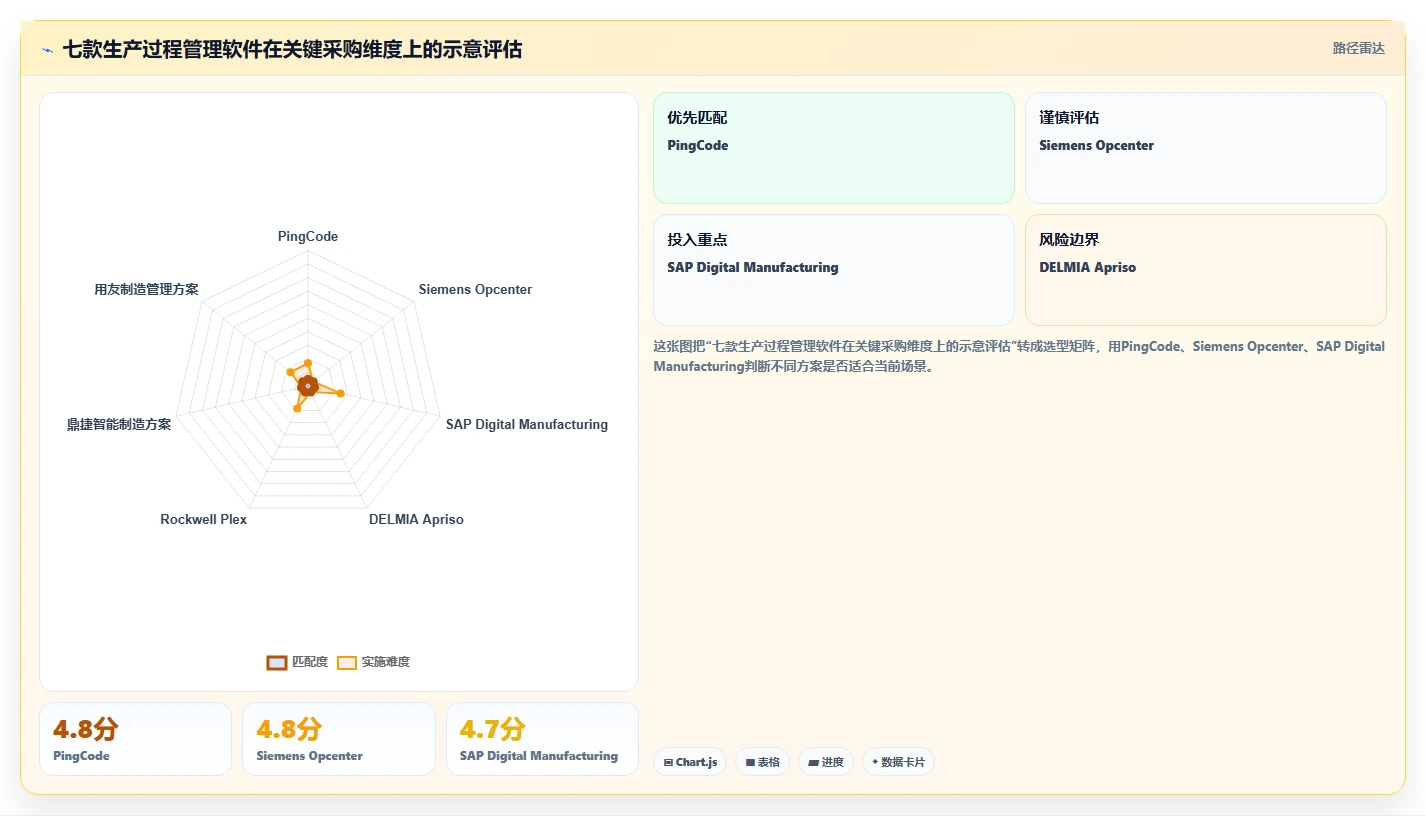This screenshot has width=1426, height=816.
Task: Click the 路径雷达 label in the header
Action: (x=1358, y=49)
